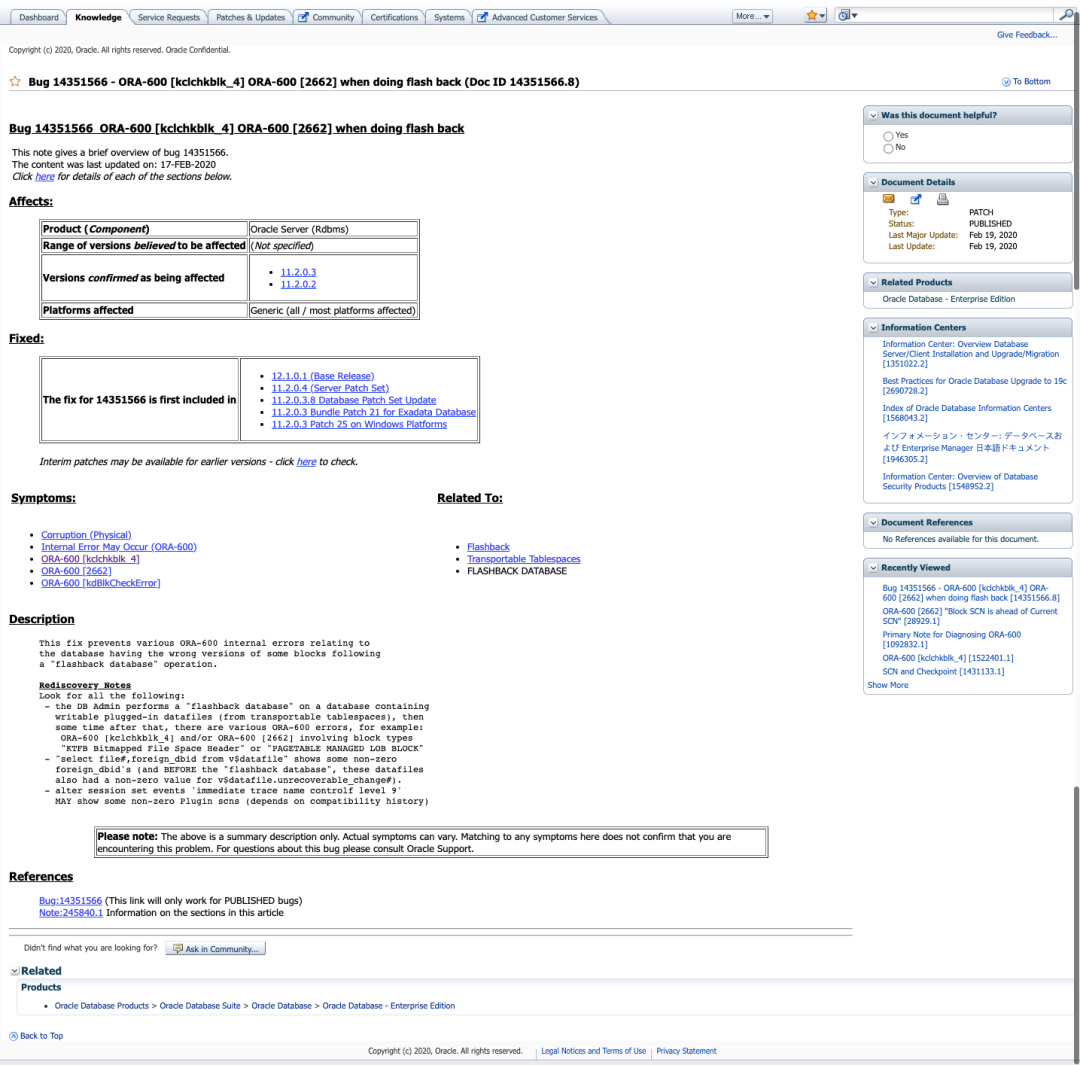The width and height of the screenshot is (1080, 1065).
Task: Print the document via the printer icon
Action: (x=942, y=199)
